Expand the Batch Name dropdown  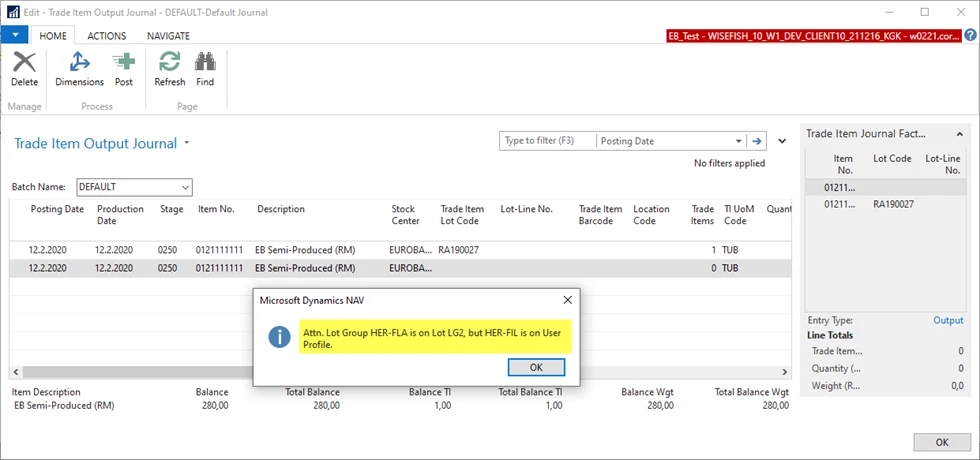click(x=185, y=187)
